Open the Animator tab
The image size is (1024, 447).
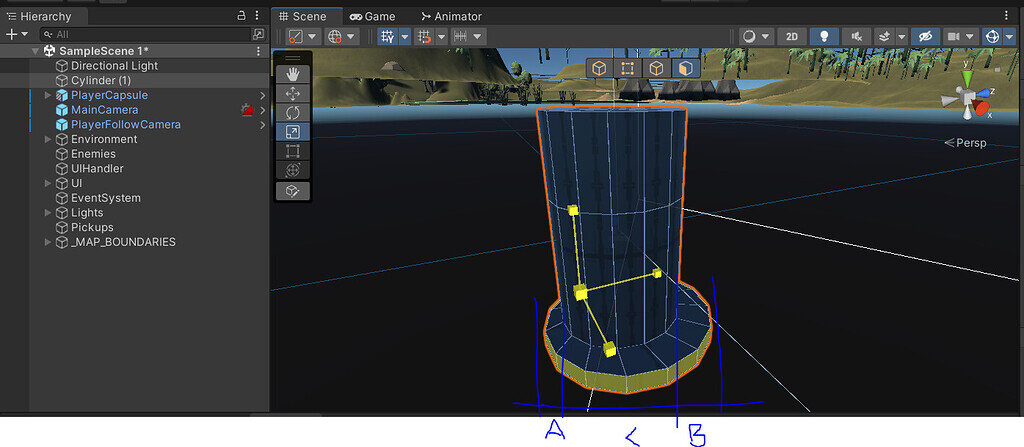click(451, 16)
